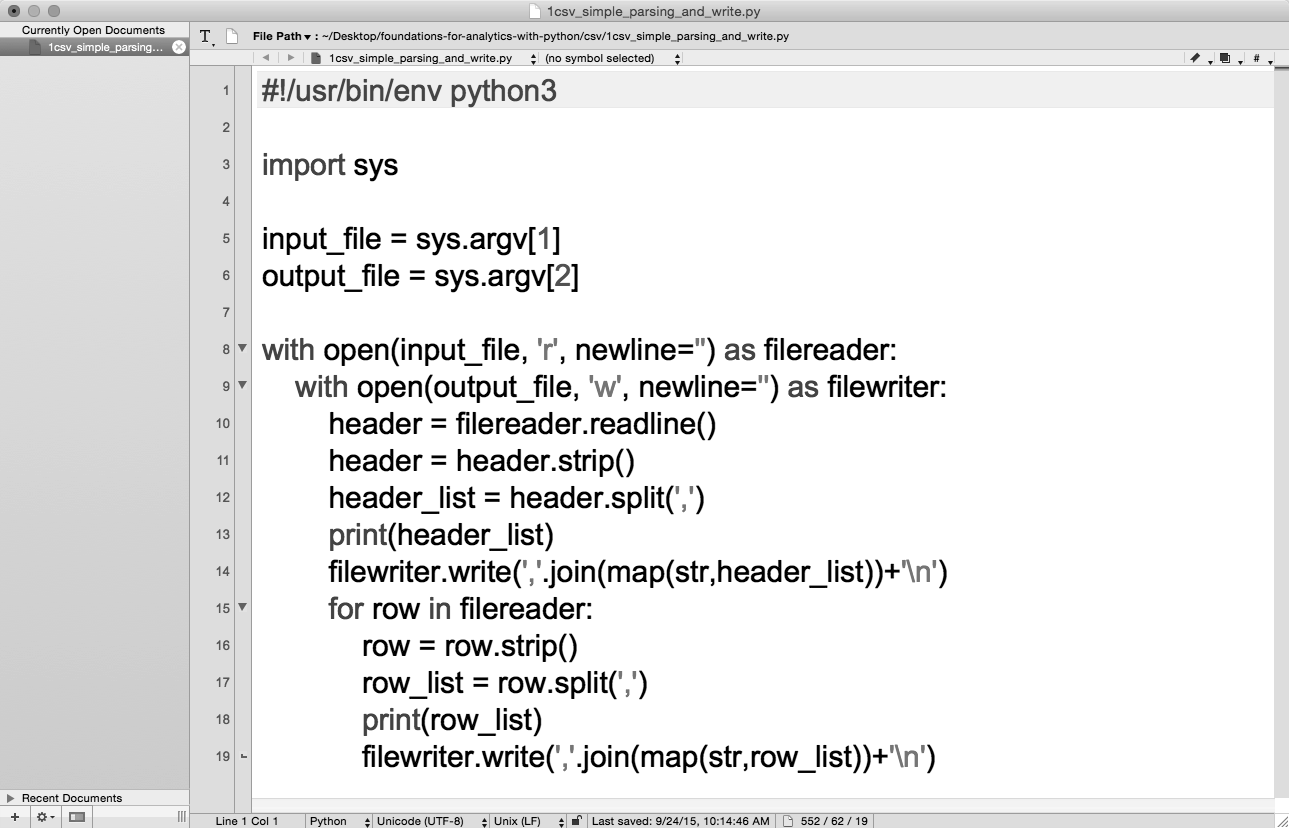Collapse the for-loop fold triangle at line 15
Viewport: 1289px width, 828px height.
pyautogui.click(x=242, y=607)
